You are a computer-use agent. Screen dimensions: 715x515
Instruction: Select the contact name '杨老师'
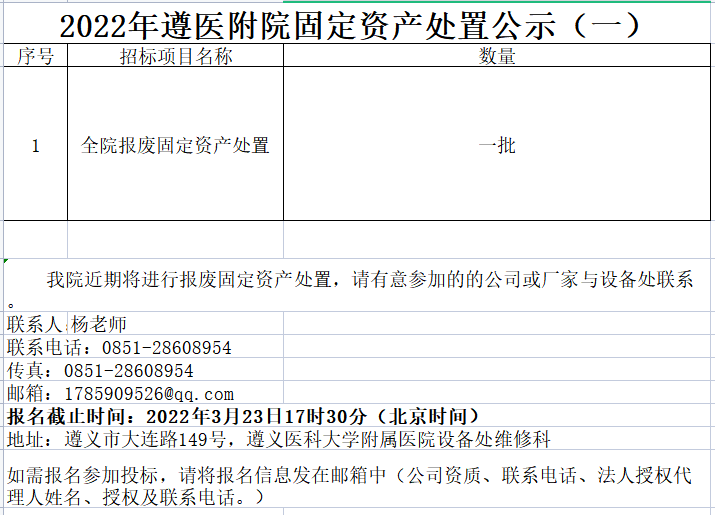click(x=99, y=324)
